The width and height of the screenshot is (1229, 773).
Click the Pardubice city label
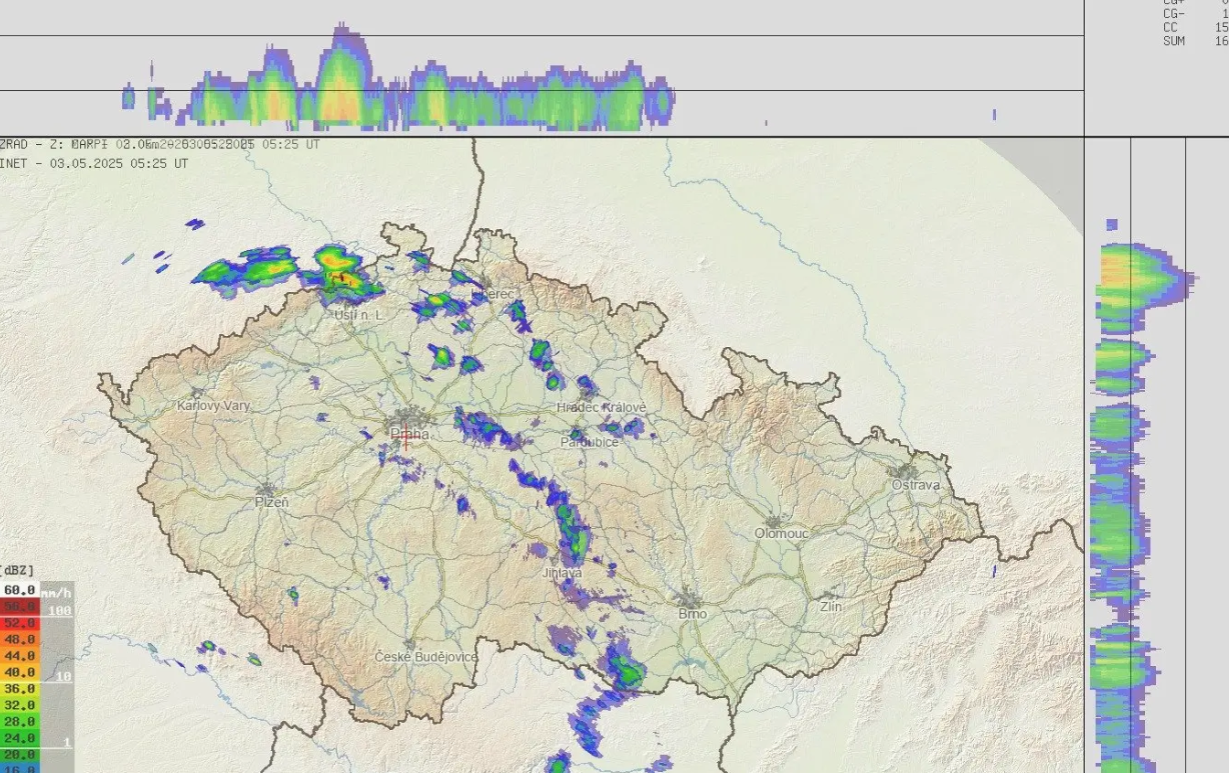click(x=589, y=442)
